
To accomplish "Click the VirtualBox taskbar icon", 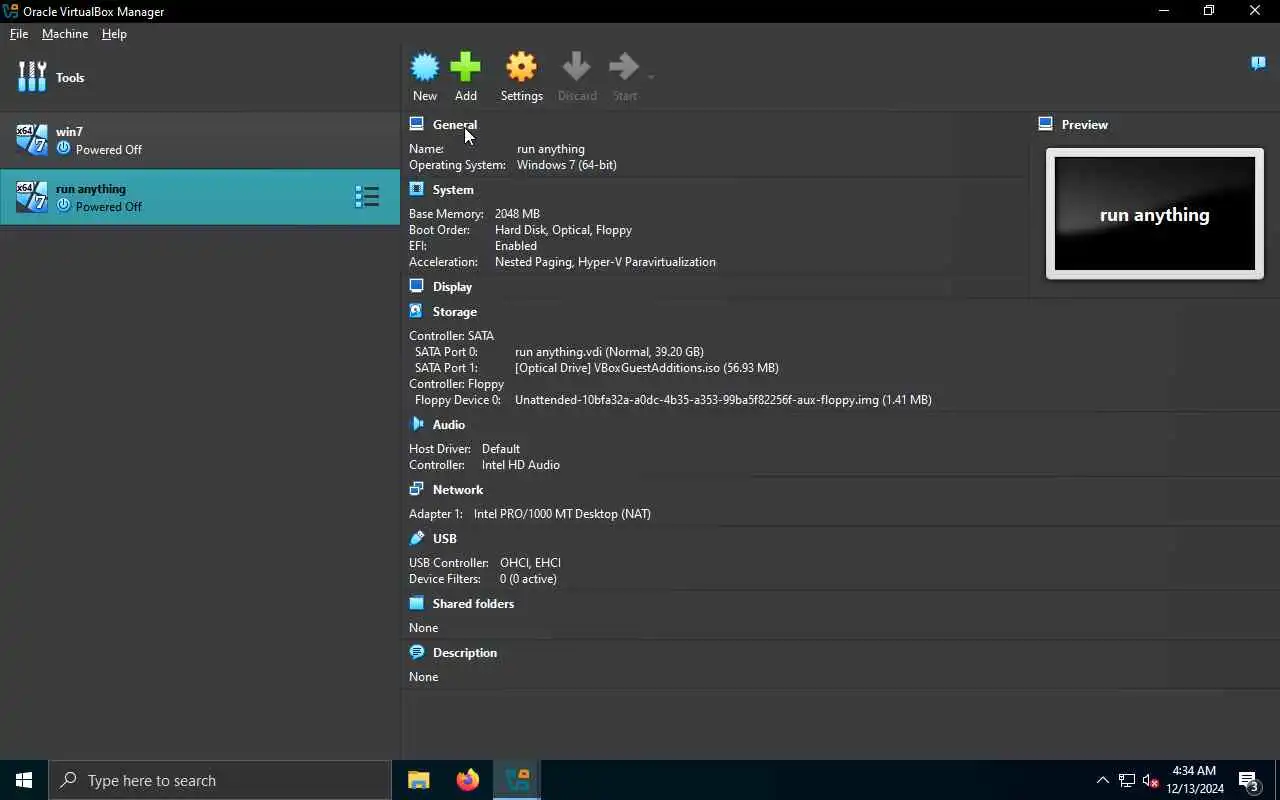I will tap(517, 780).
